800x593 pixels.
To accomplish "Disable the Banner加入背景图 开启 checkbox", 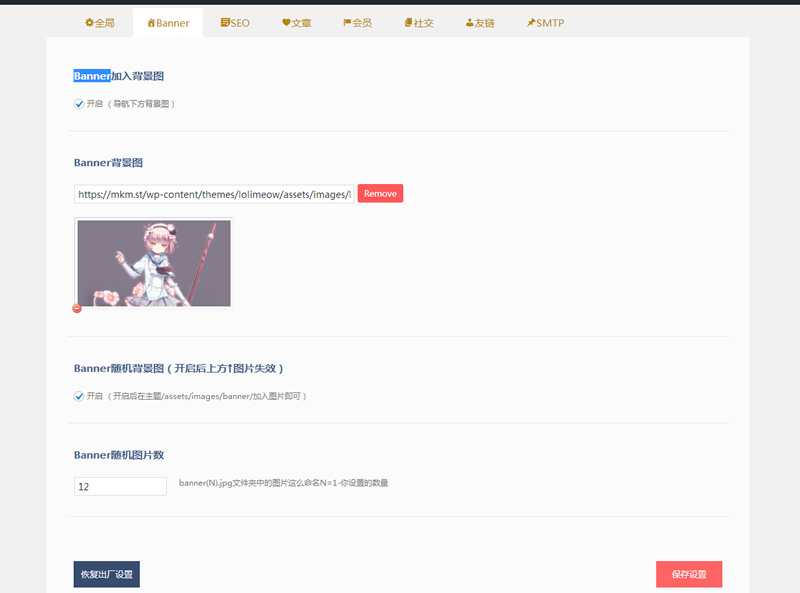I will tap(79, 103).
